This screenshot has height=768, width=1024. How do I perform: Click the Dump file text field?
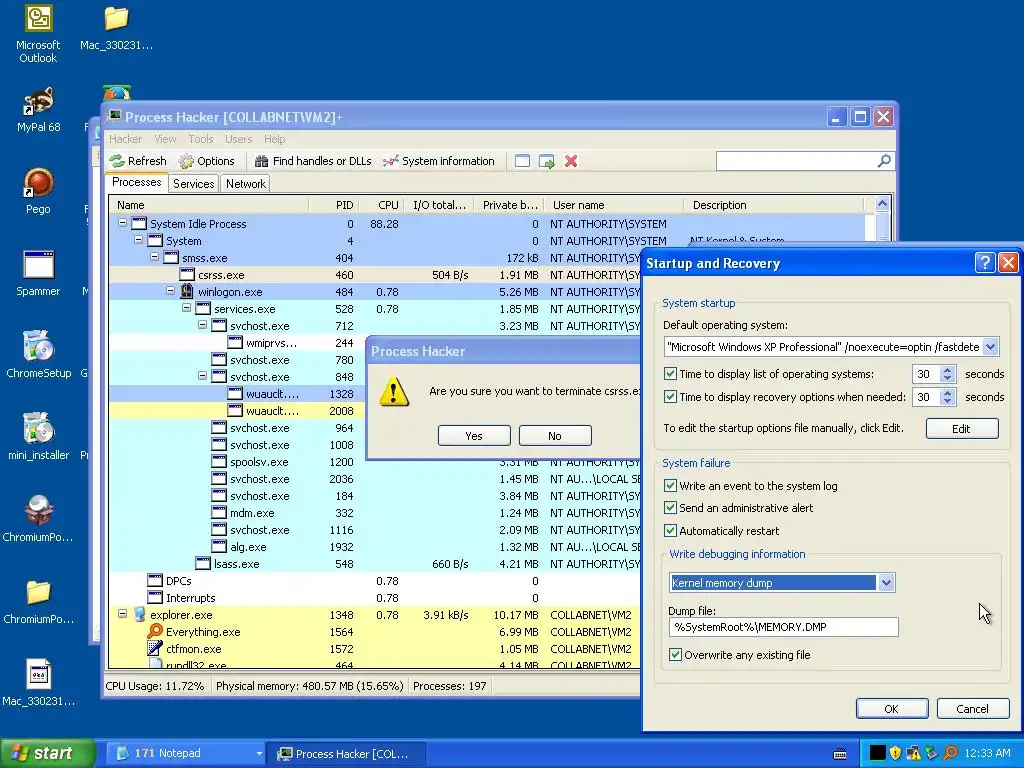[x=783, y=627]
